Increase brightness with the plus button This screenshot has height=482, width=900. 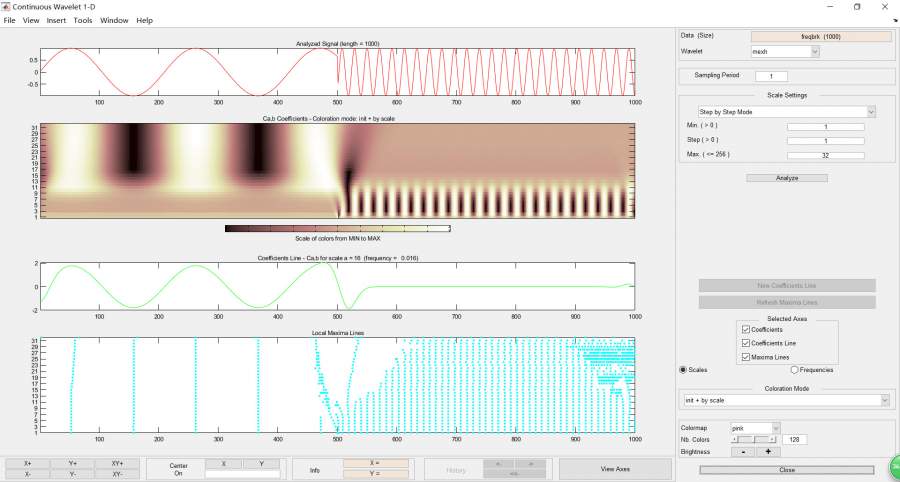pyautogui.click(x=767, y=451)
